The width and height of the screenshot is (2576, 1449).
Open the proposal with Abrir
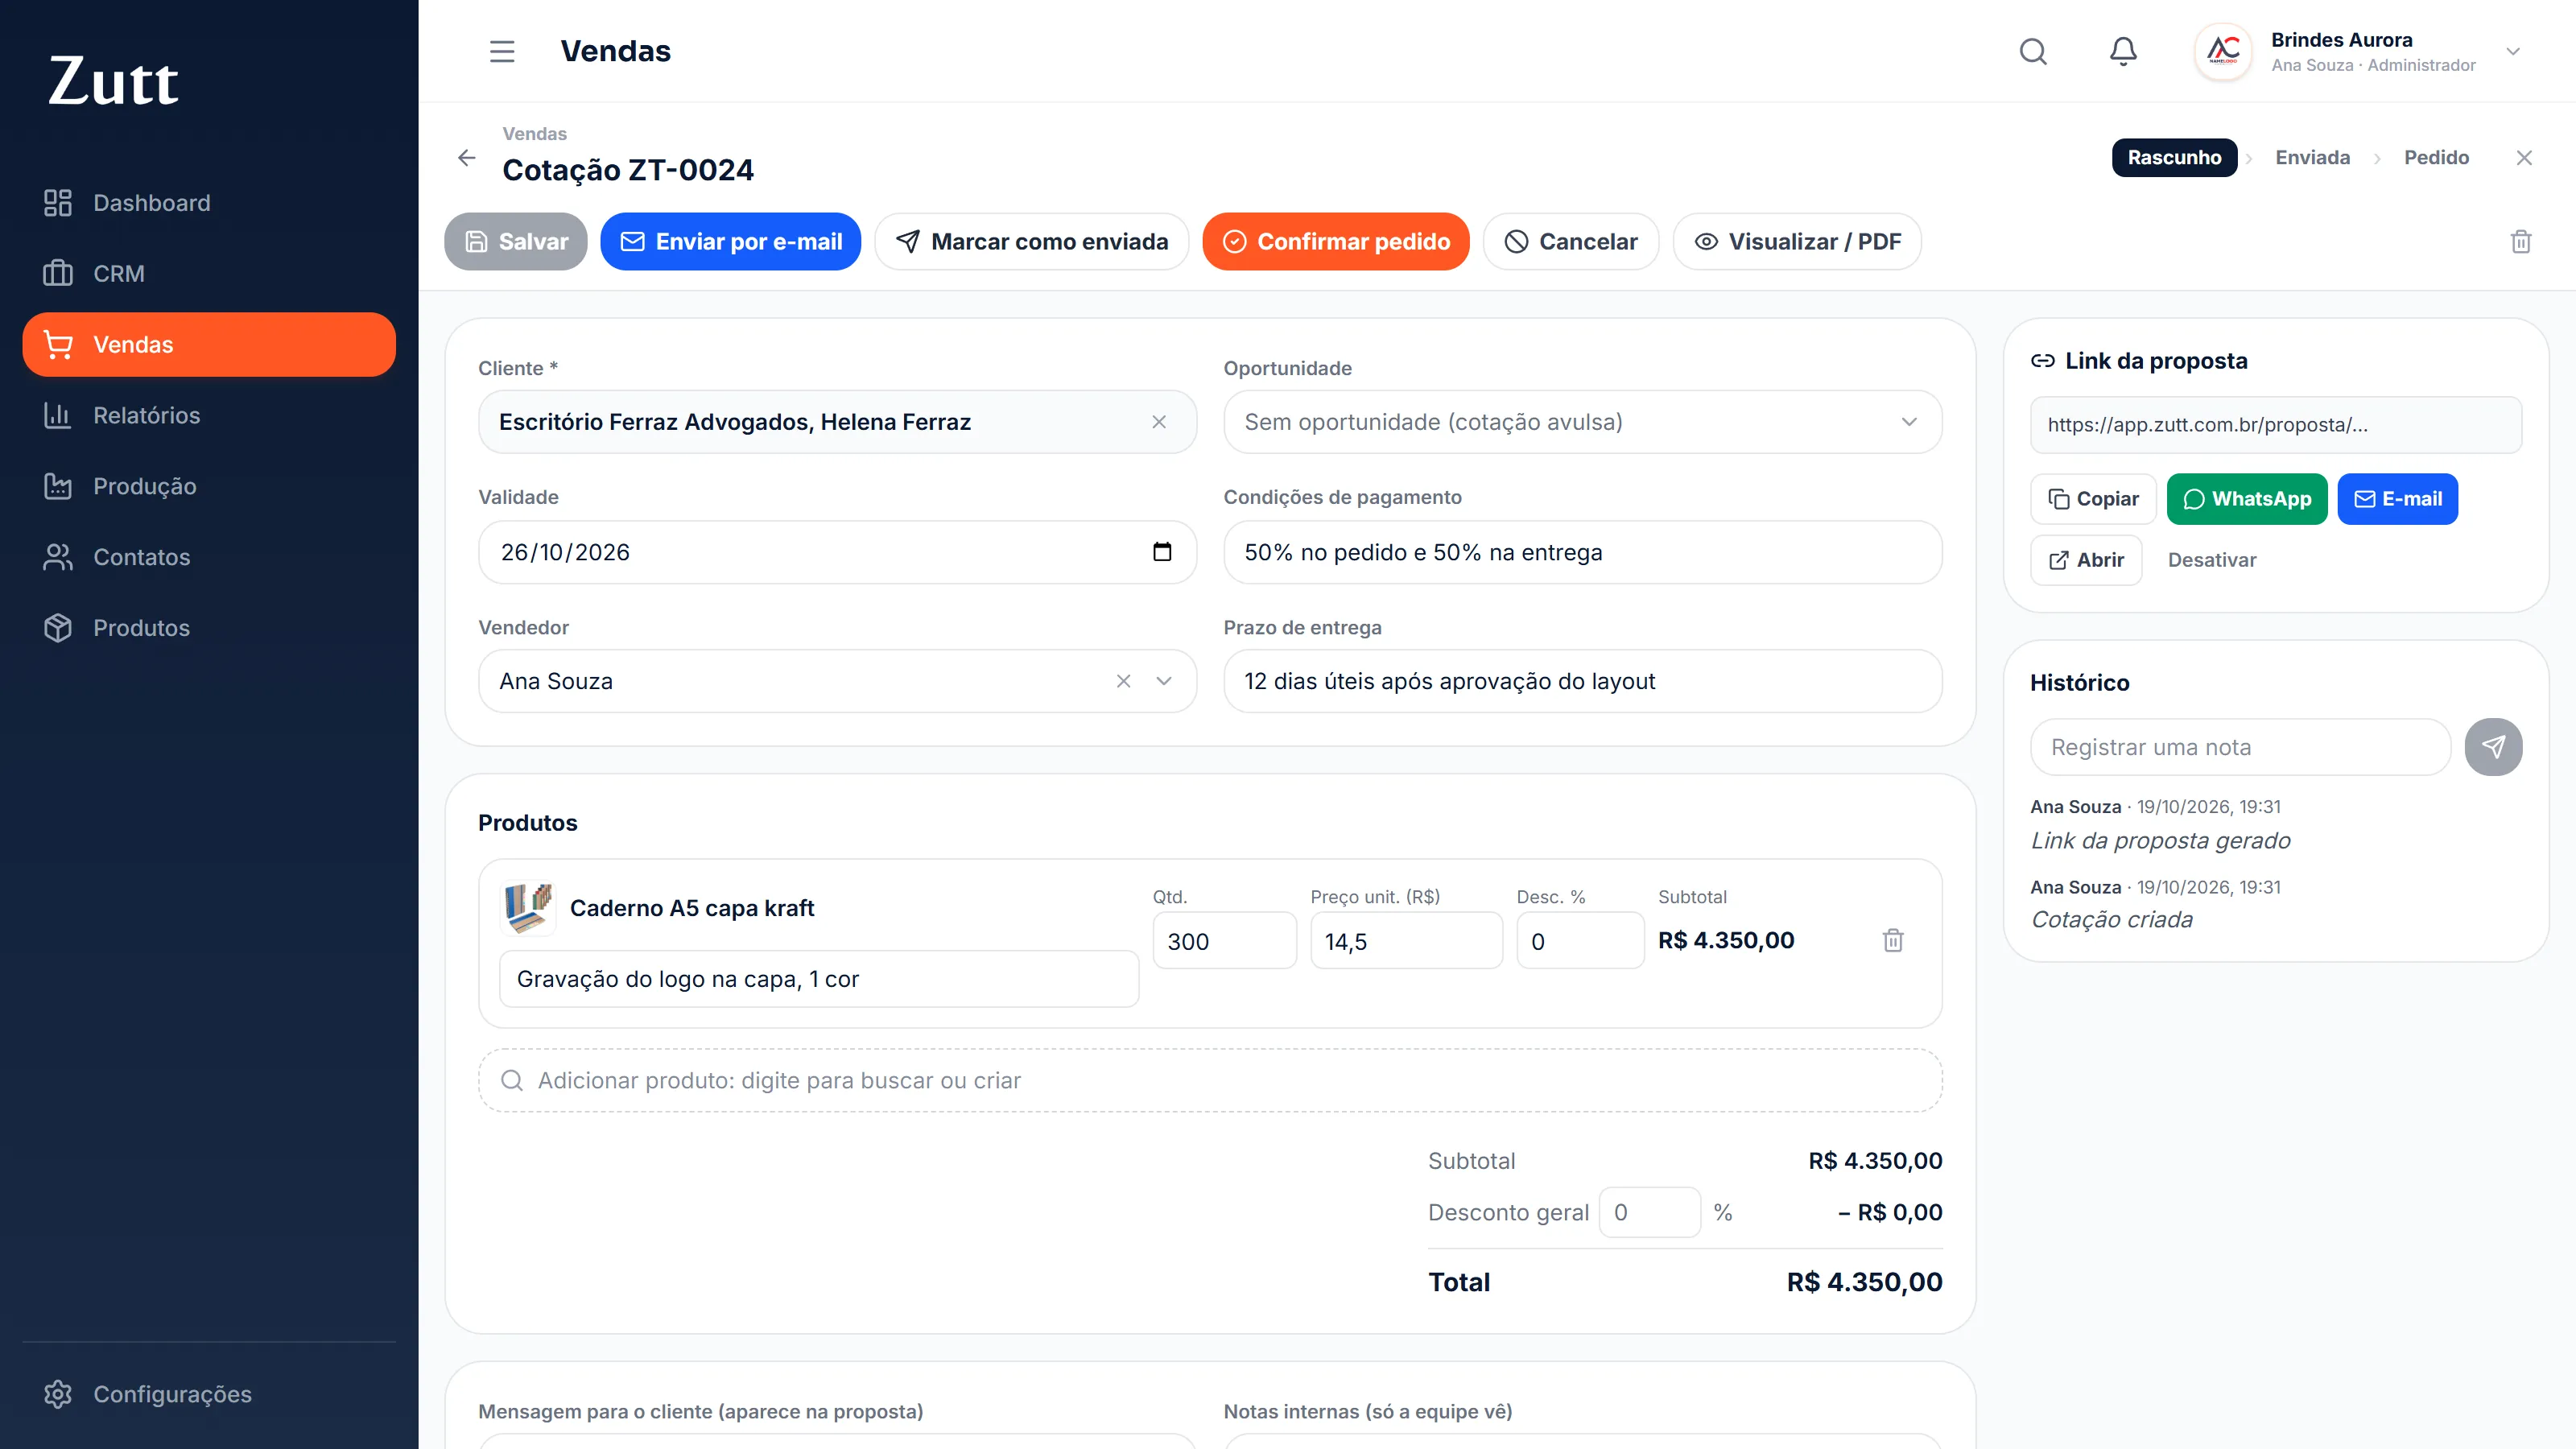tap(2085, 560)
